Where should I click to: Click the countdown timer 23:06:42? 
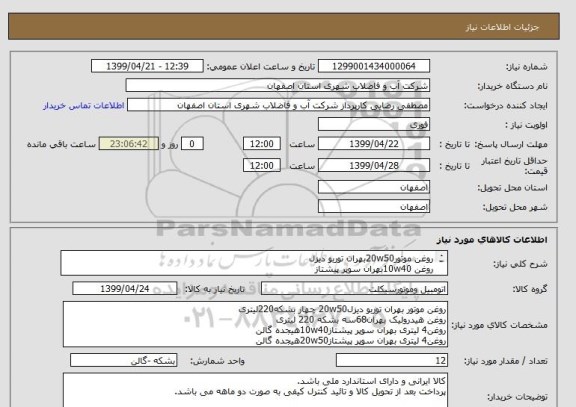pos(129,144)
